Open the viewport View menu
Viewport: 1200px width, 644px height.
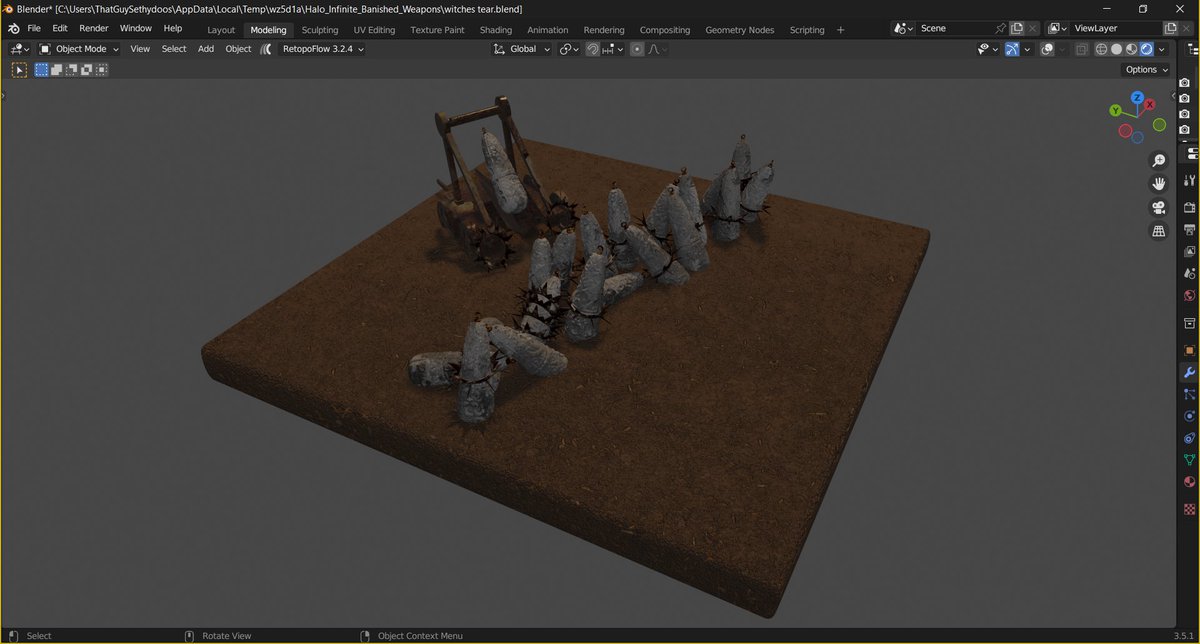140,49
